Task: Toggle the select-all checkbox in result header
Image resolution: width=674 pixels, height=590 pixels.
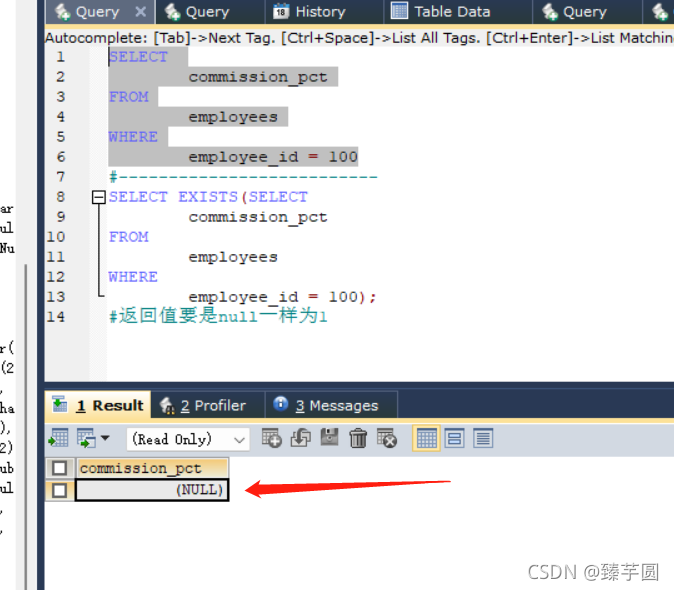Action: point(59,468)
